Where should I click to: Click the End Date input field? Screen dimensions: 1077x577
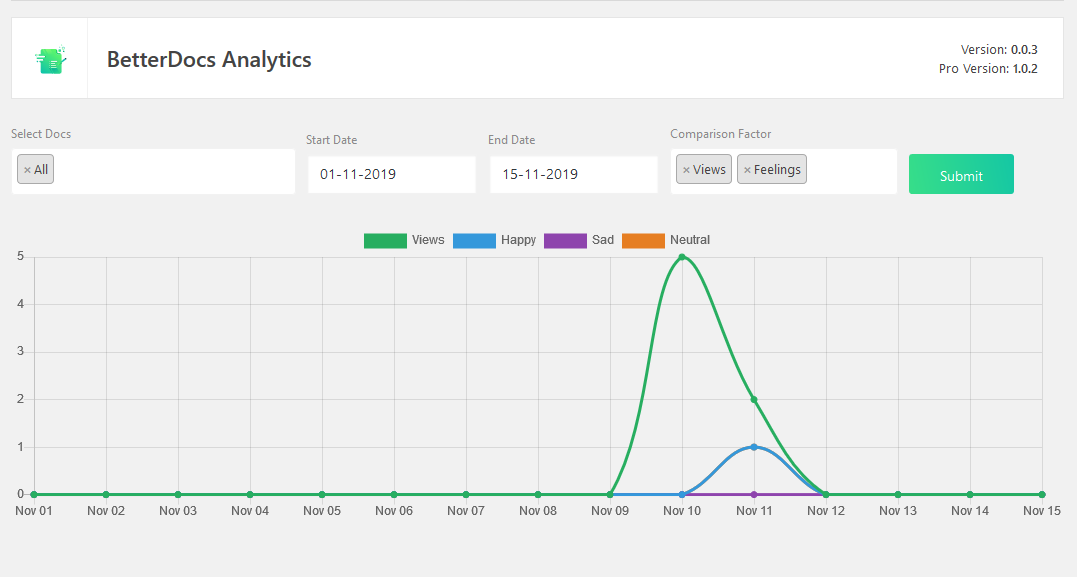coord(573,174)
